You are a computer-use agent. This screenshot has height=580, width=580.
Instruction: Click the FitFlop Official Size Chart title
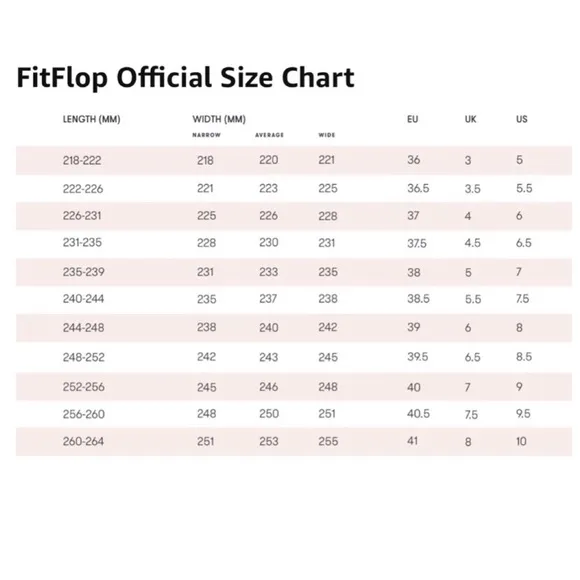pyautogui.click(x=185, y=78)
